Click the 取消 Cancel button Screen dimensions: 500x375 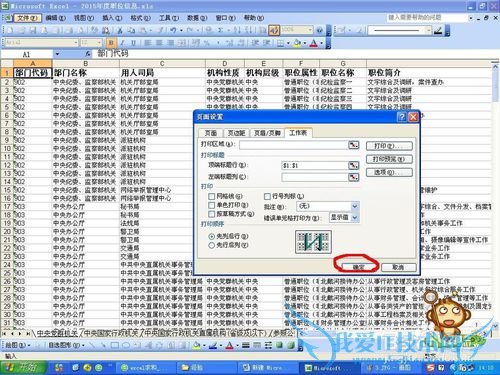[399, 267]
